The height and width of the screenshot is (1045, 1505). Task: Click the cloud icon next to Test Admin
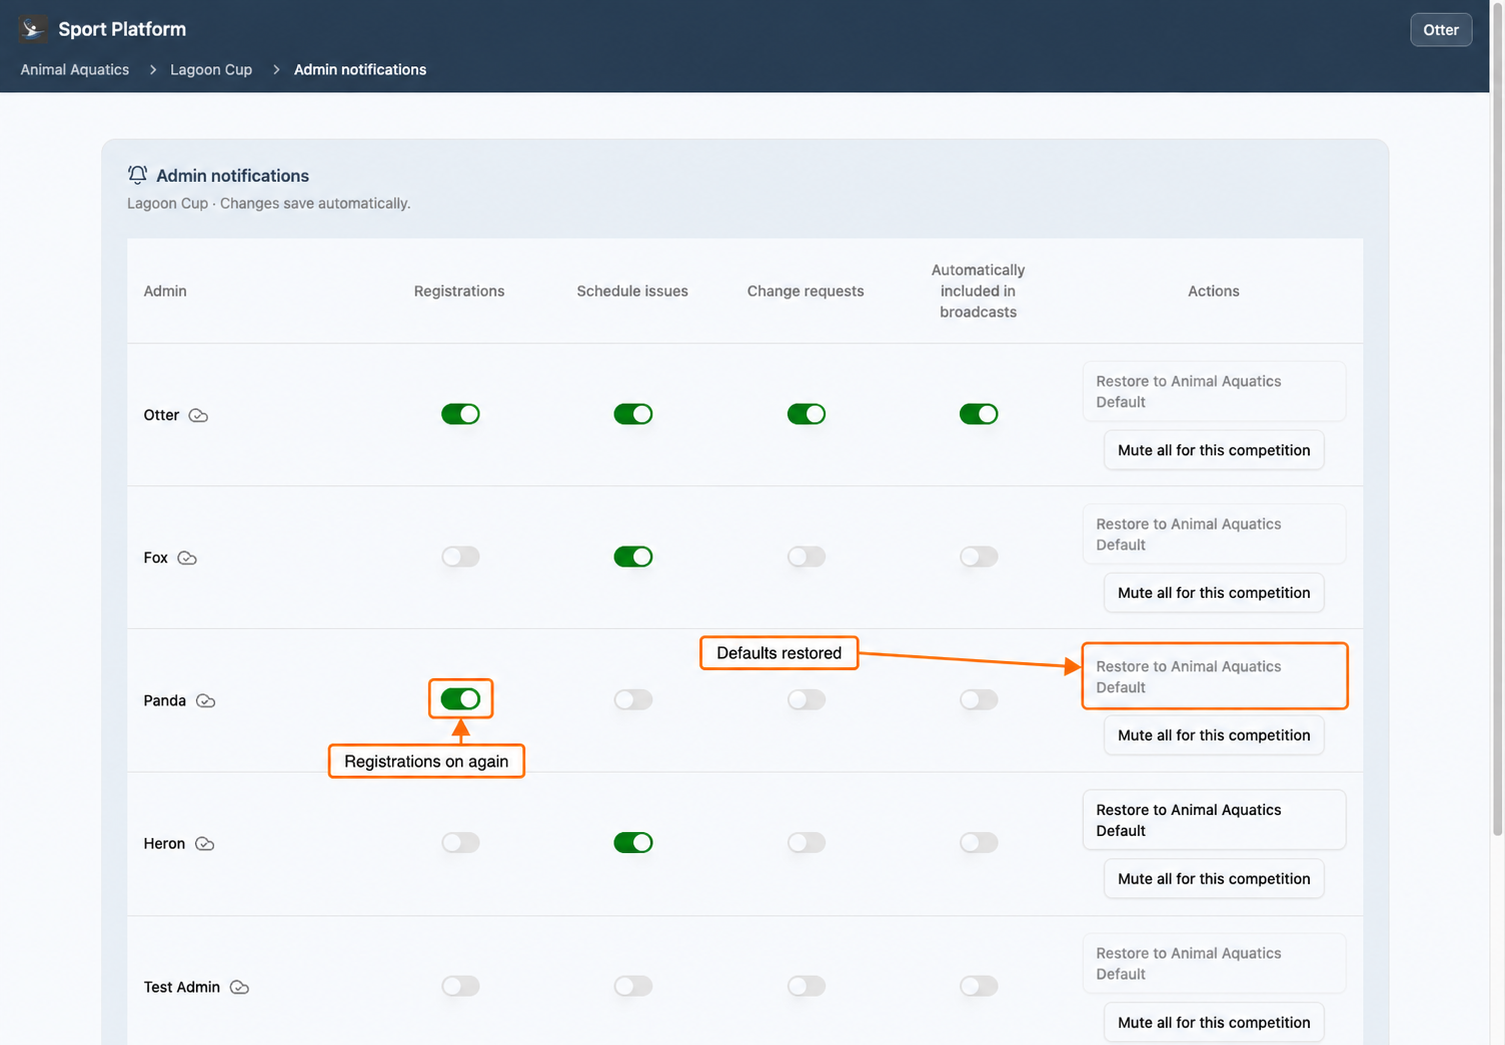coord(239,987)
